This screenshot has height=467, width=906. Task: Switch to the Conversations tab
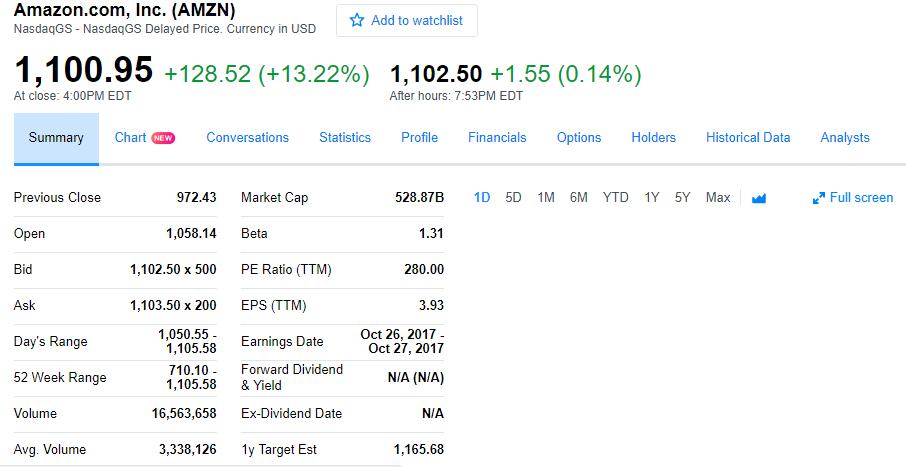coord(247,138)
